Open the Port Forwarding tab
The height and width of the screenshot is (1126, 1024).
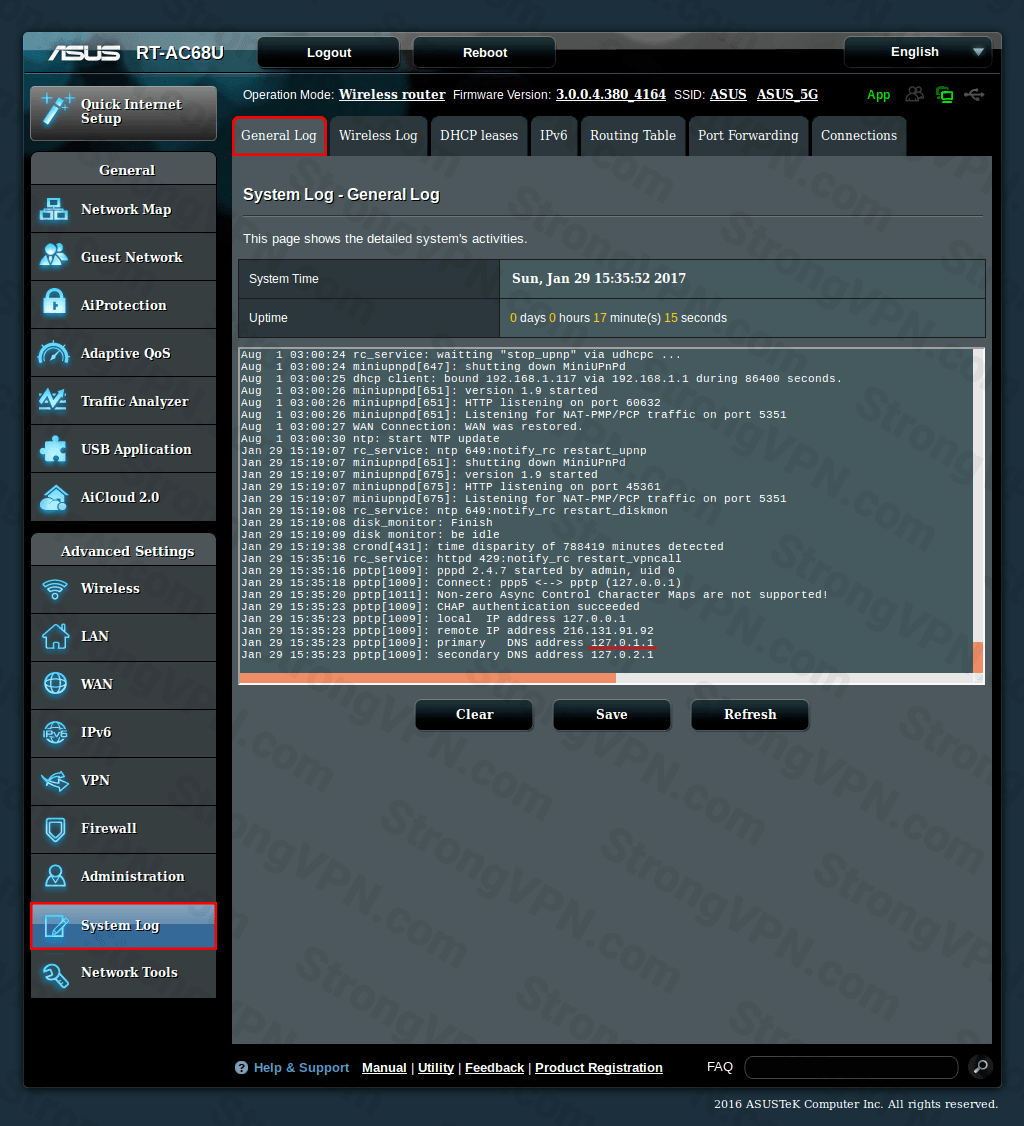(x=748, y=136)
